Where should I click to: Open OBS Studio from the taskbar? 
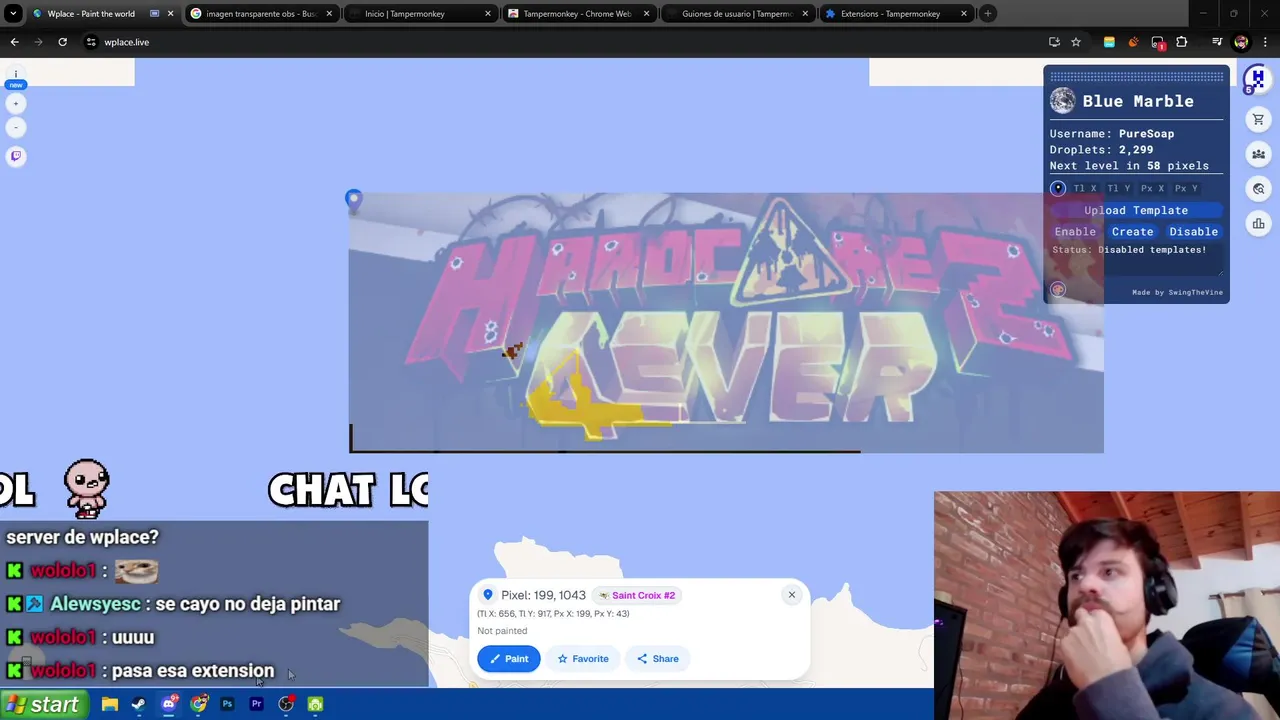click(x=286, y=705)
